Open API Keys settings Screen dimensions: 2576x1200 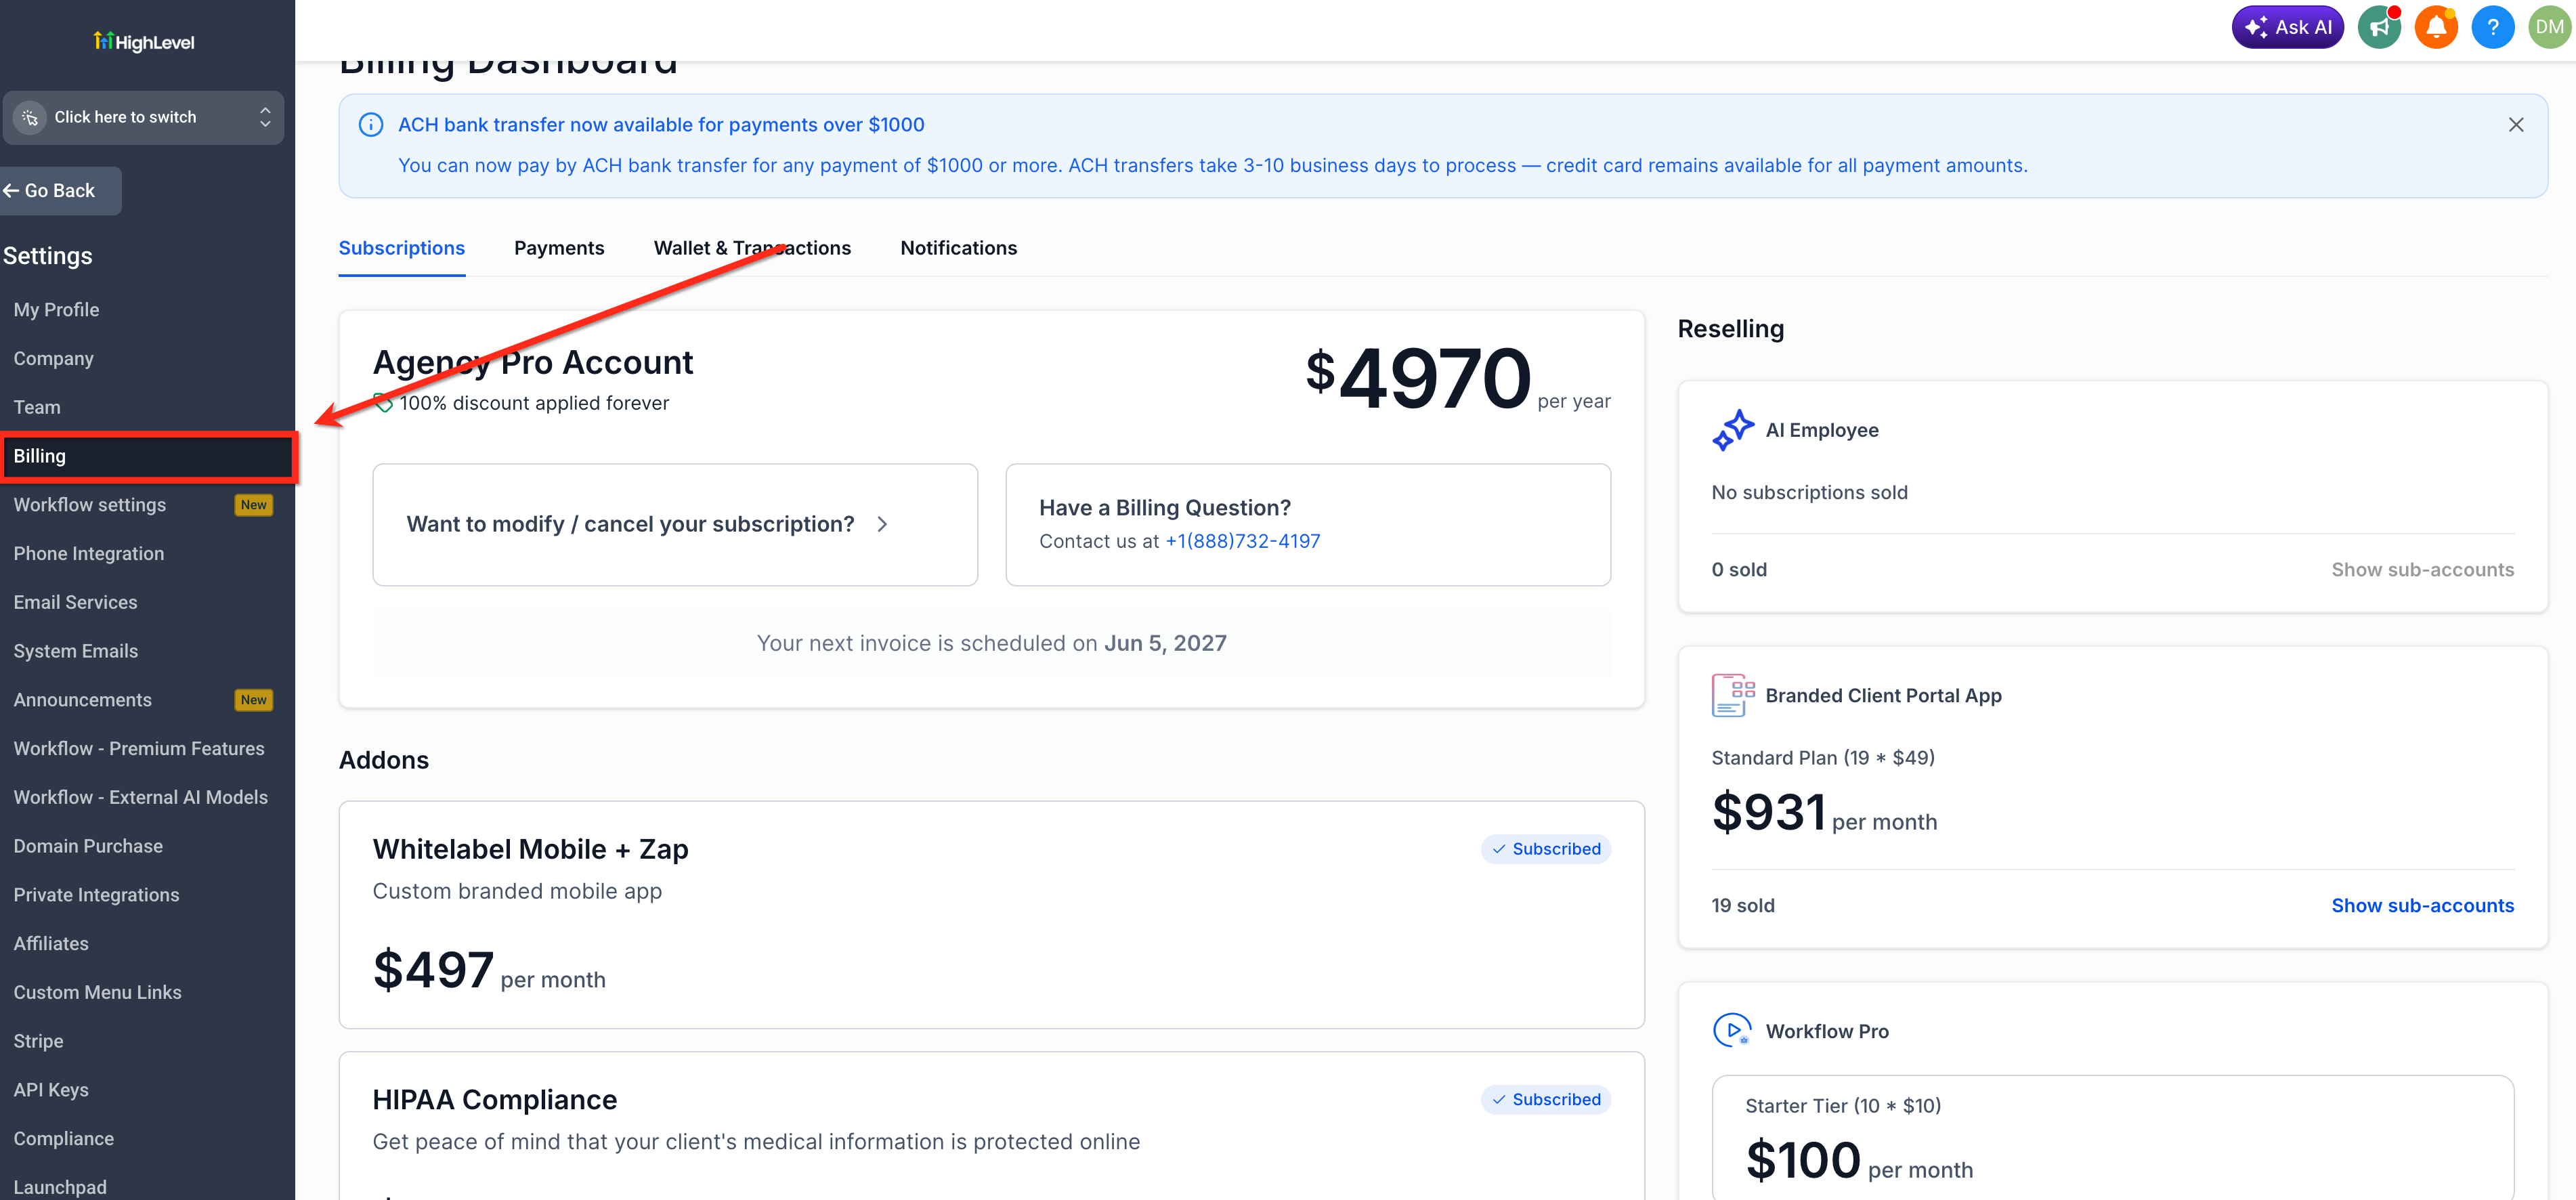point(51,1090)
